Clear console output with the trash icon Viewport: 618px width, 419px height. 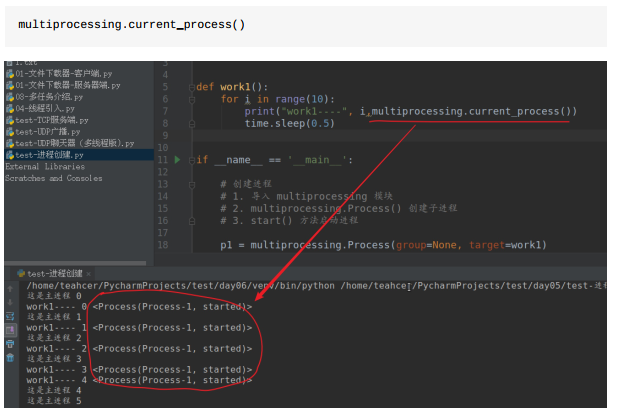click(x=10, y=358)
